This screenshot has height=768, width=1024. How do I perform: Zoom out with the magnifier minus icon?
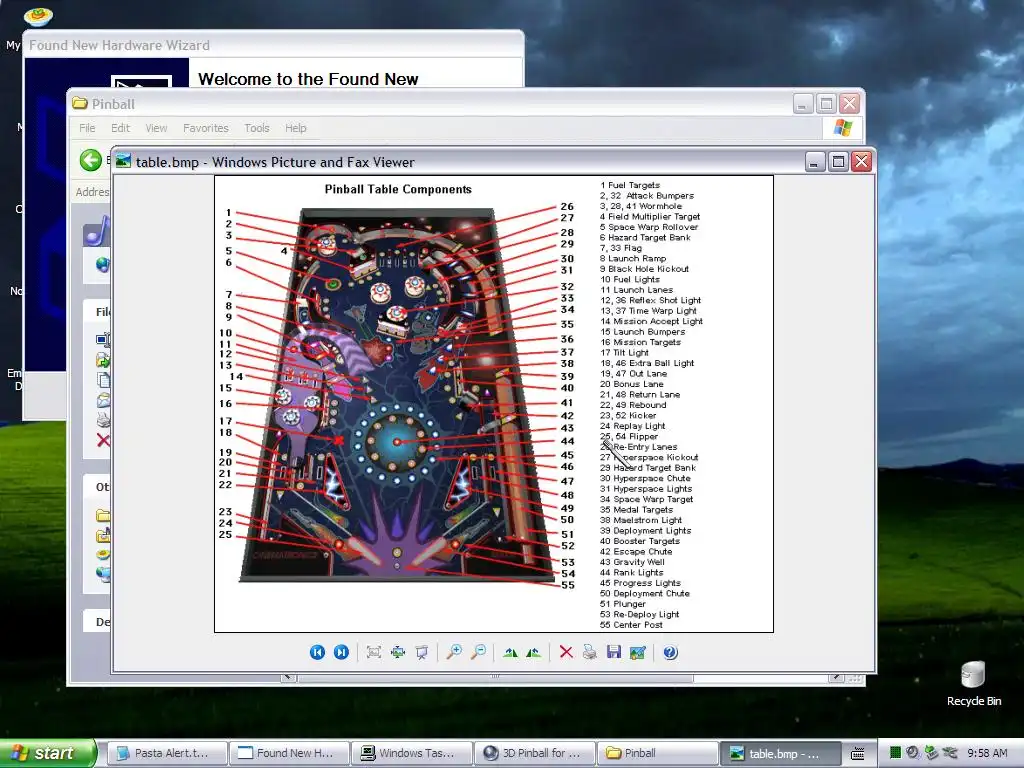coord(479,652)
